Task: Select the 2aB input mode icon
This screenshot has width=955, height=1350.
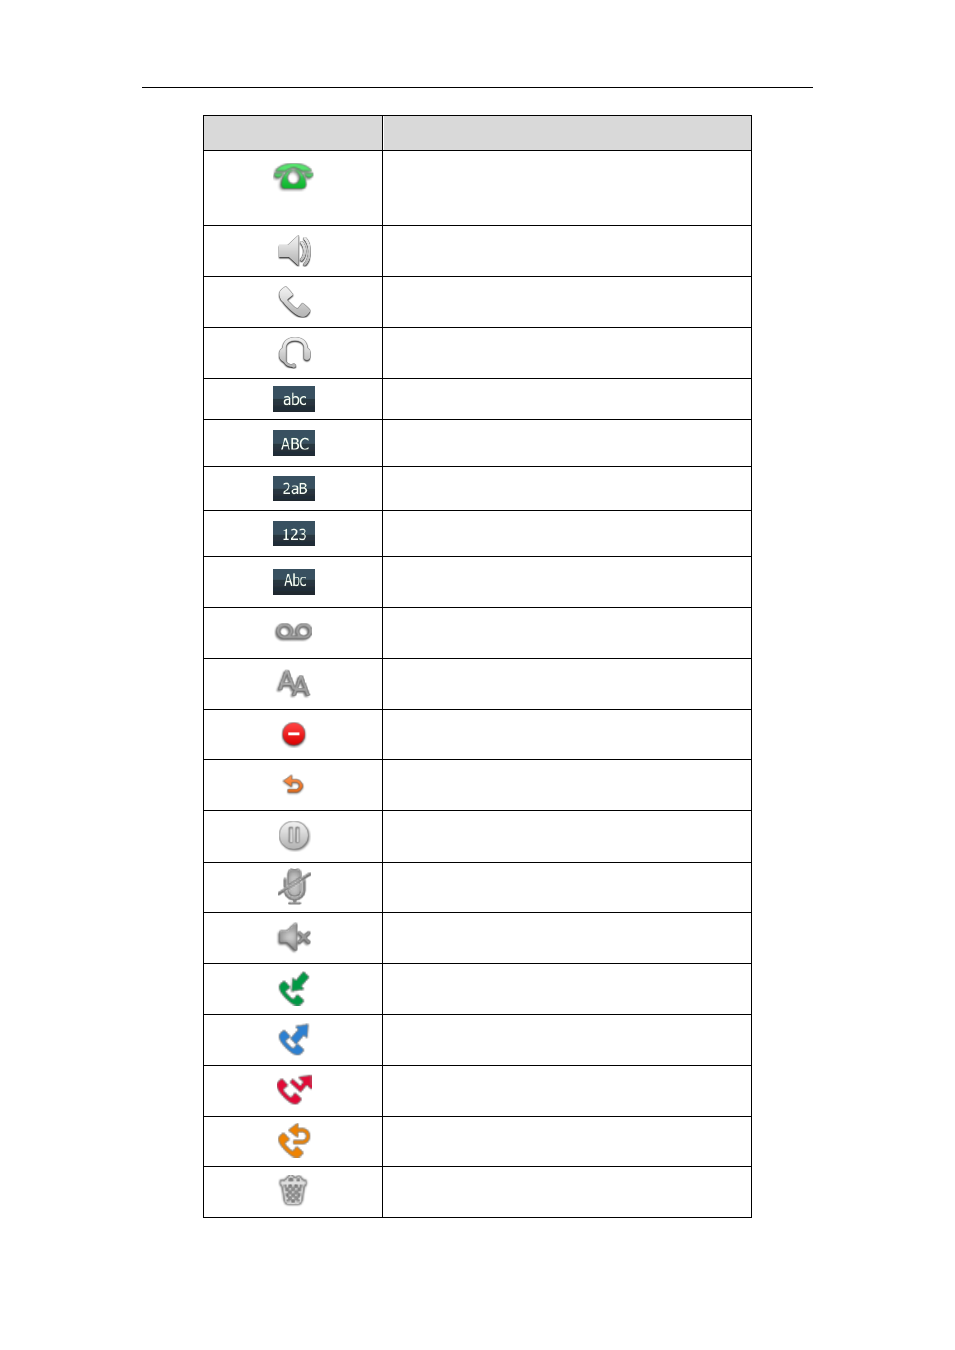Action: pyautogui.click(x=294, y=488)
